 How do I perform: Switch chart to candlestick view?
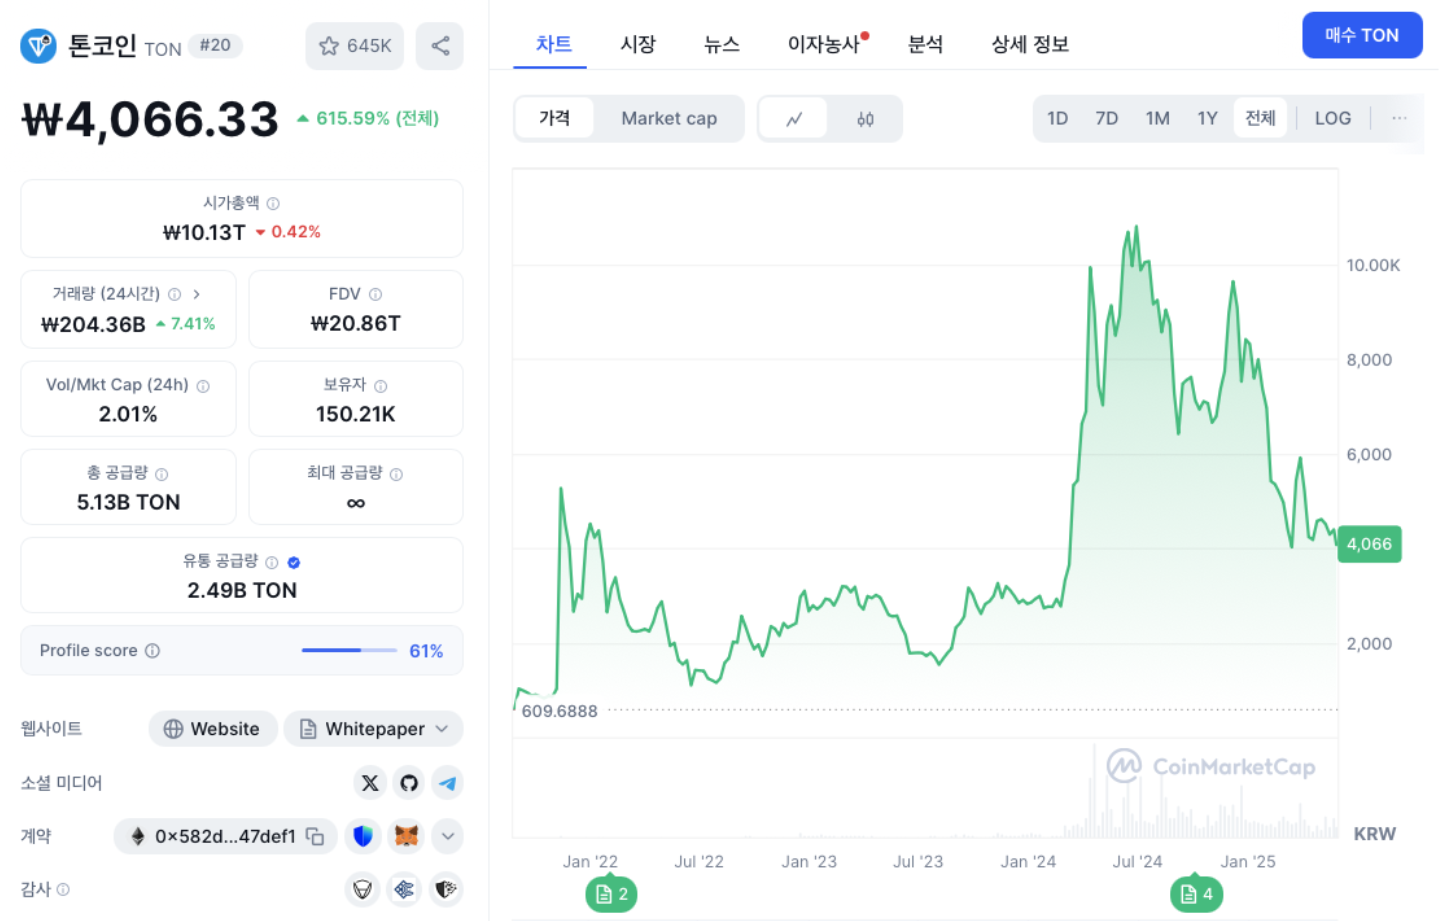(x=865, y=119)
